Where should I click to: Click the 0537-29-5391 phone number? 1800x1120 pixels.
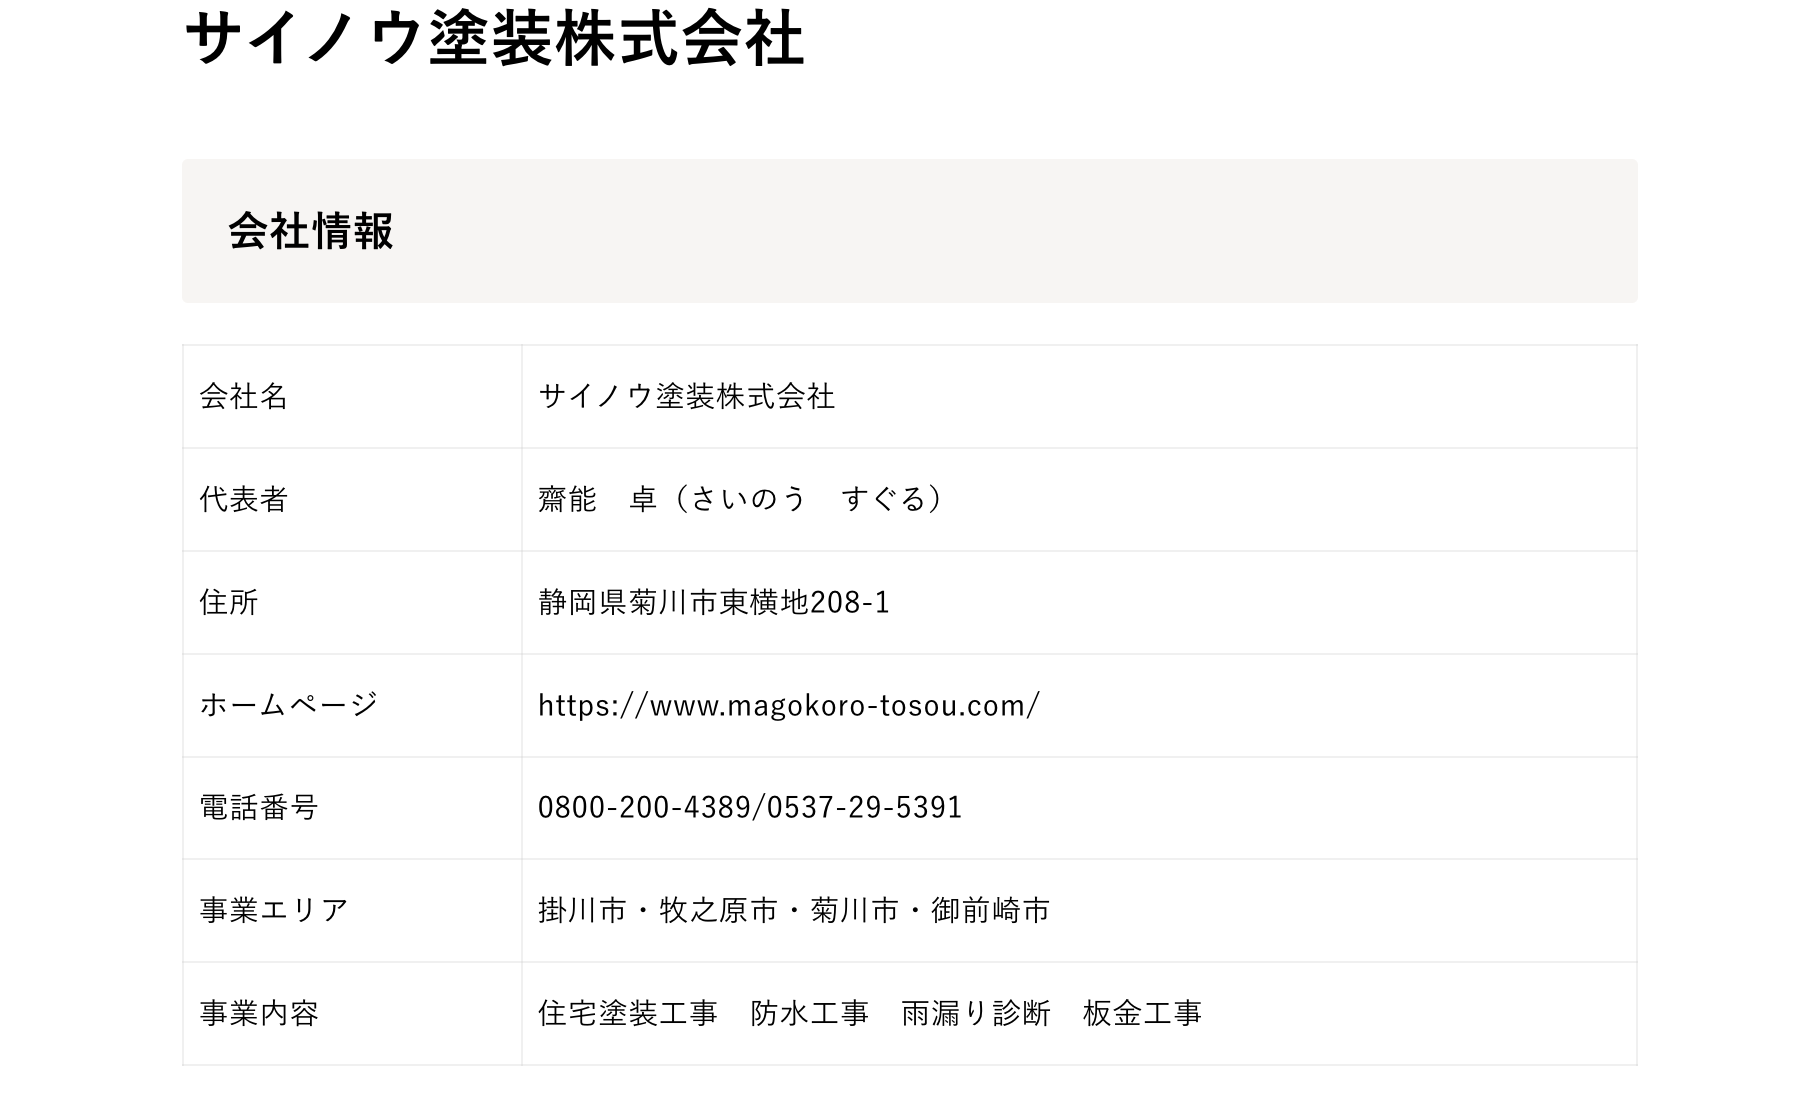[864, 807]
